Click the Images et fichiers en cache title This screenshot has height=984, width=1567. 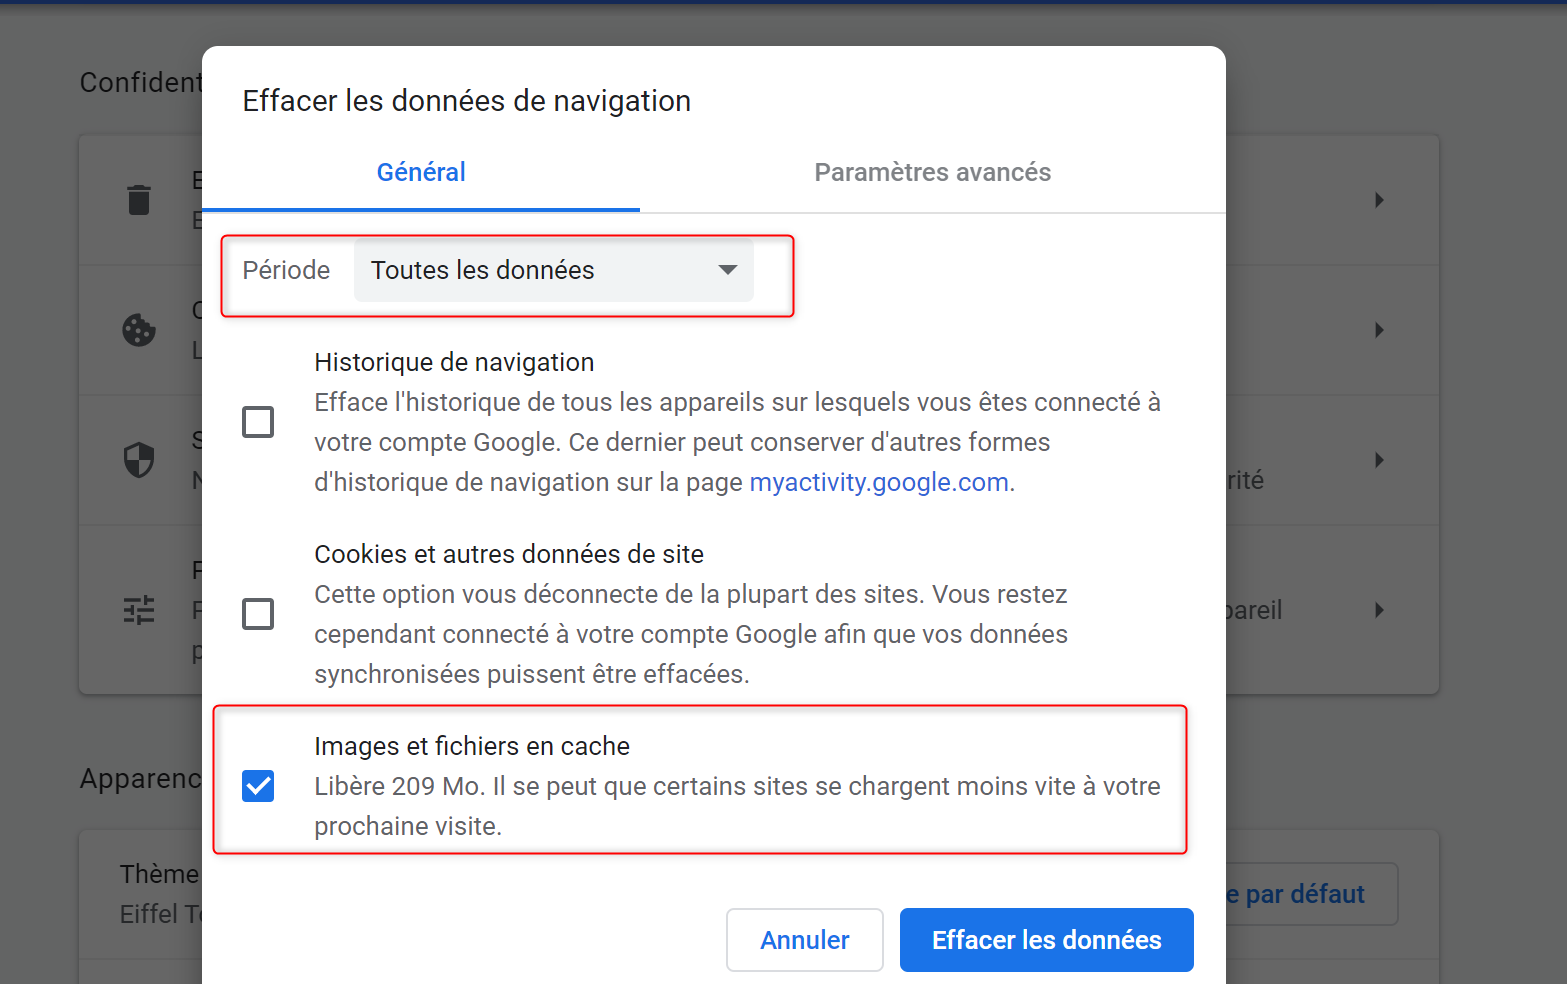[x=471, y=746]
